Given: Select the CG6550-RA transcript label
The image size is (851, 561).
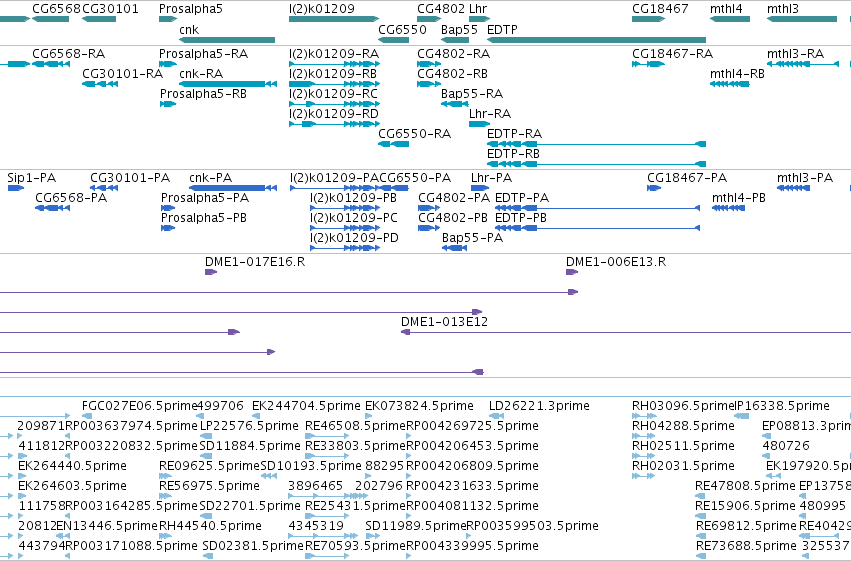Looking at the screenshot, I should point(415,134).
